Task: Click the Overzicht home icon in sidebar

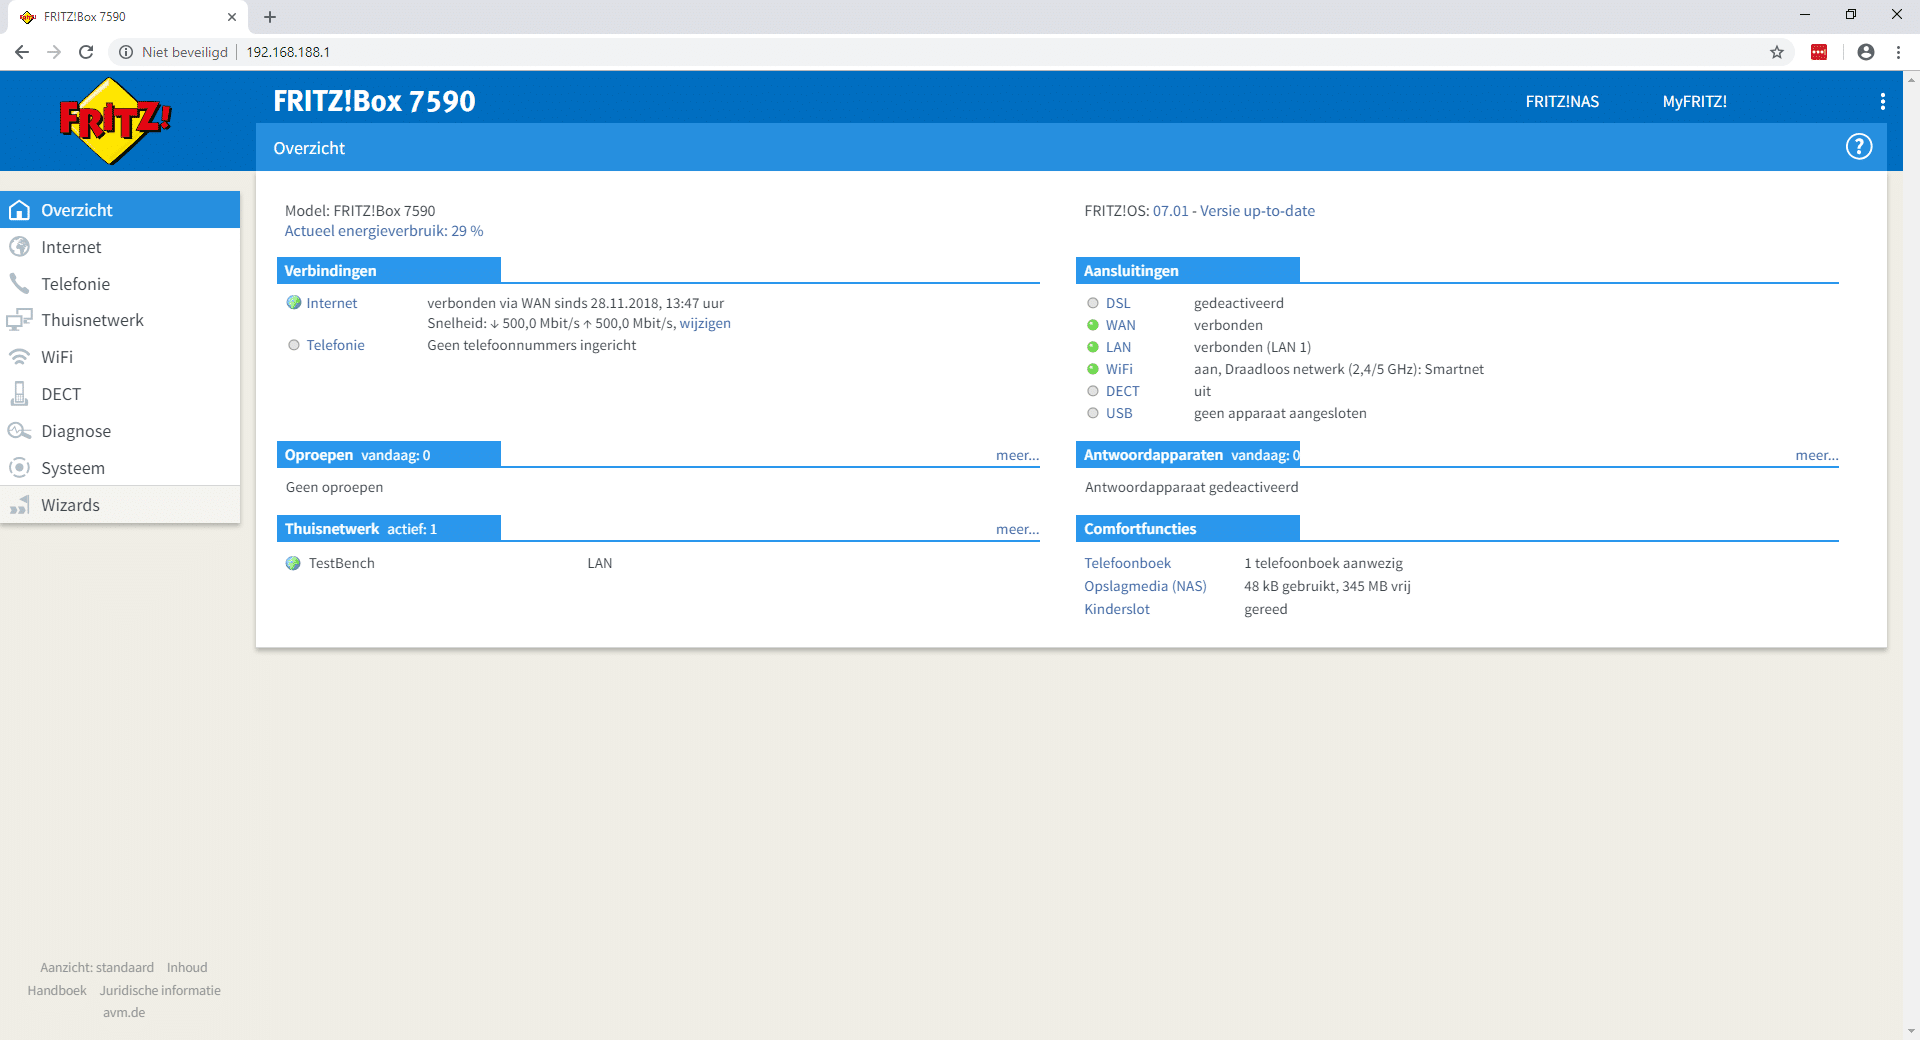Action: click(x=19, y=210)
